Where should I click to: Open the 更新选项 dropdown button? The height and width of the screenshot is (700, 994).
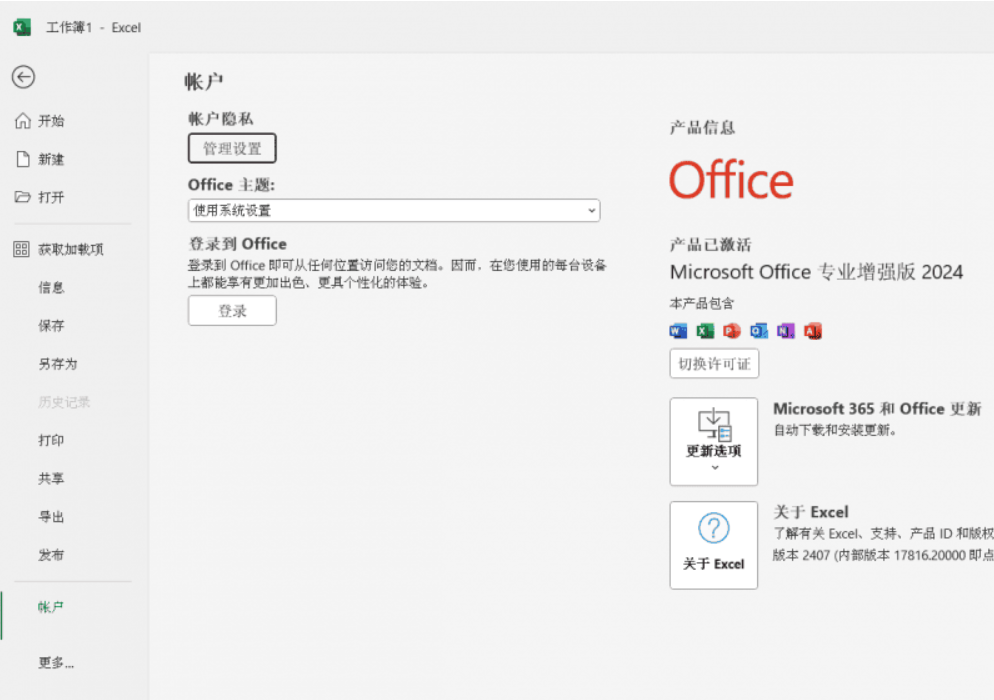713,441
